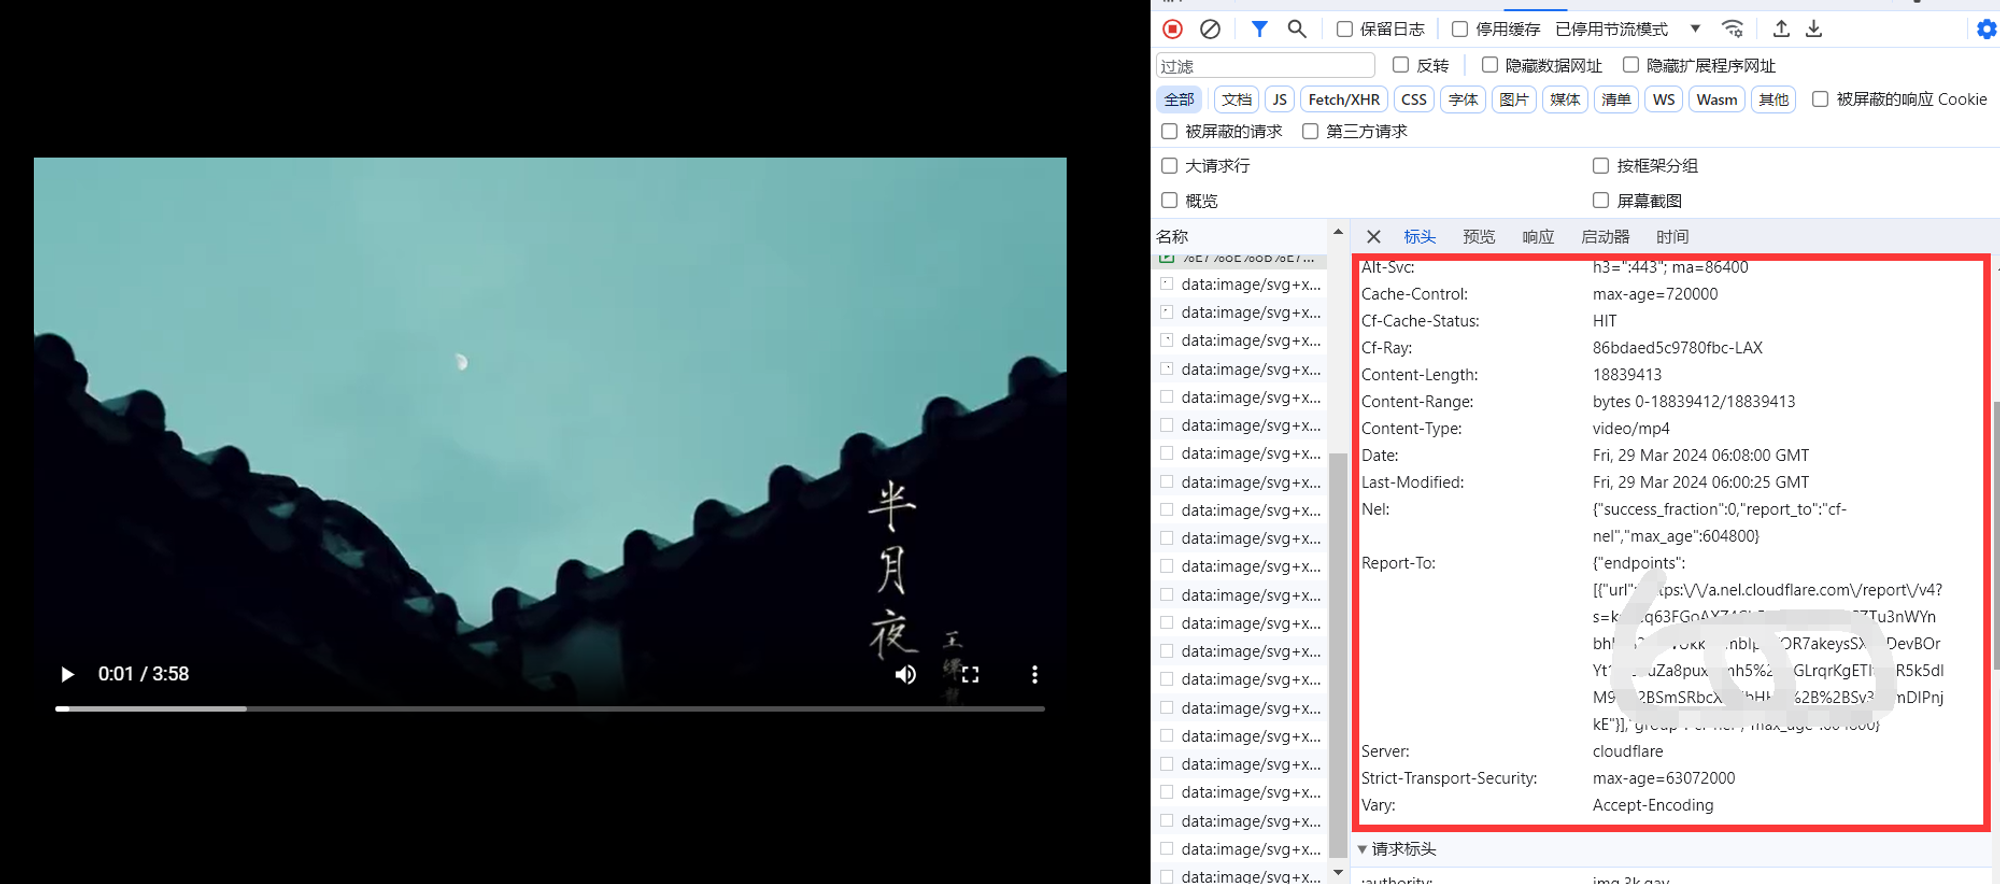Enable 停用缓存 checkbox
Screen dimensions: 2000x884
[x=1460, y=29]
